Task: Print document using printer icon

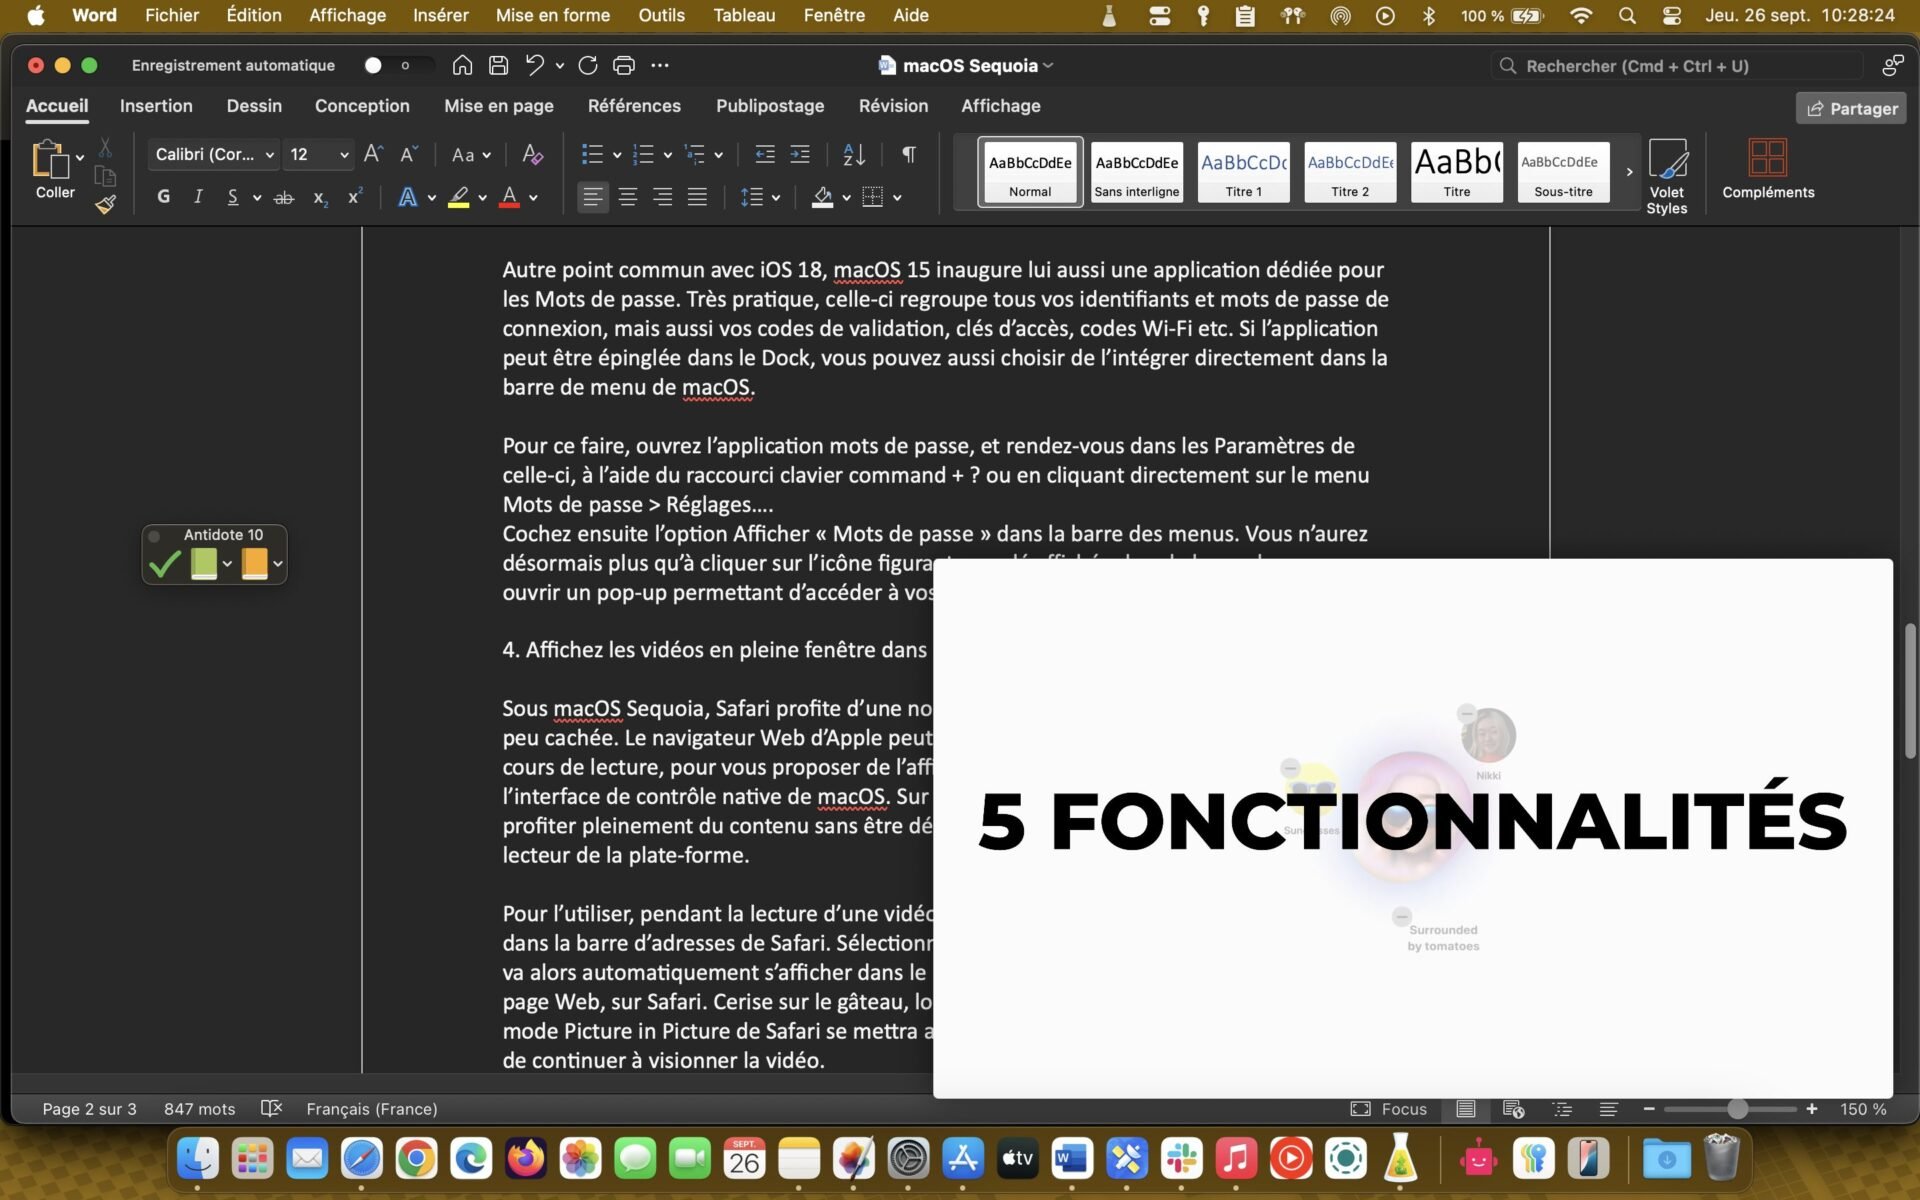Action: (624, 65)
